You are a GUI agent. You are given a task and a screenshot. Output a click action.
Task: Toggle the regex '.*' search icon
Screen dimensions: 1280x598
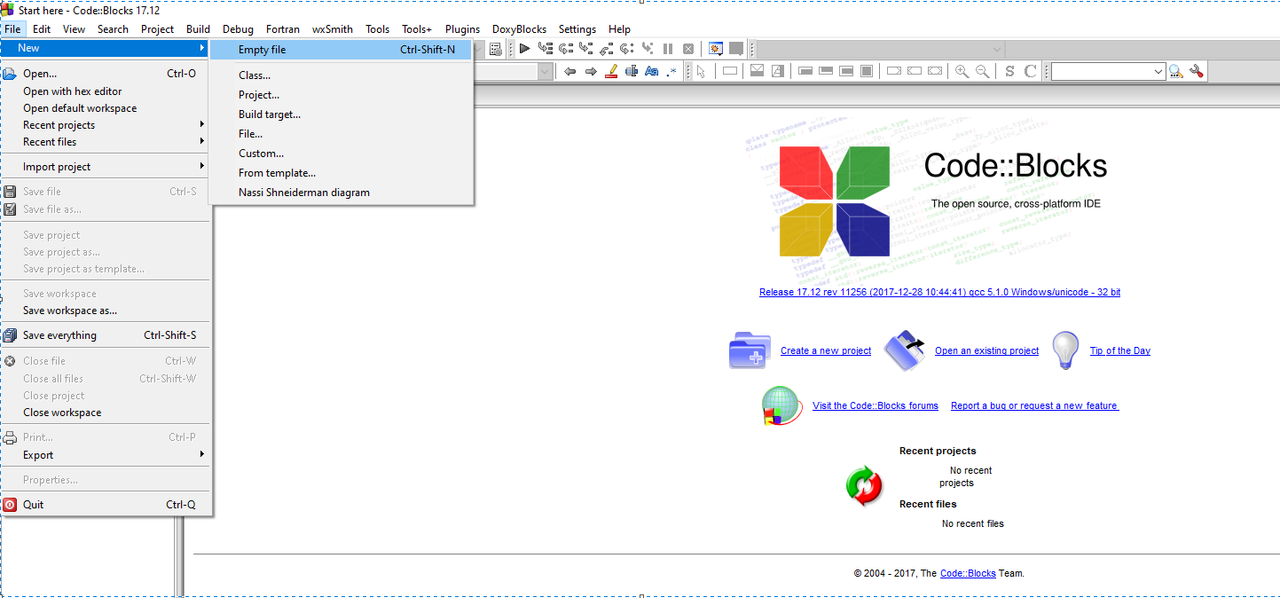pyautogui.click(x=672, y=71)
